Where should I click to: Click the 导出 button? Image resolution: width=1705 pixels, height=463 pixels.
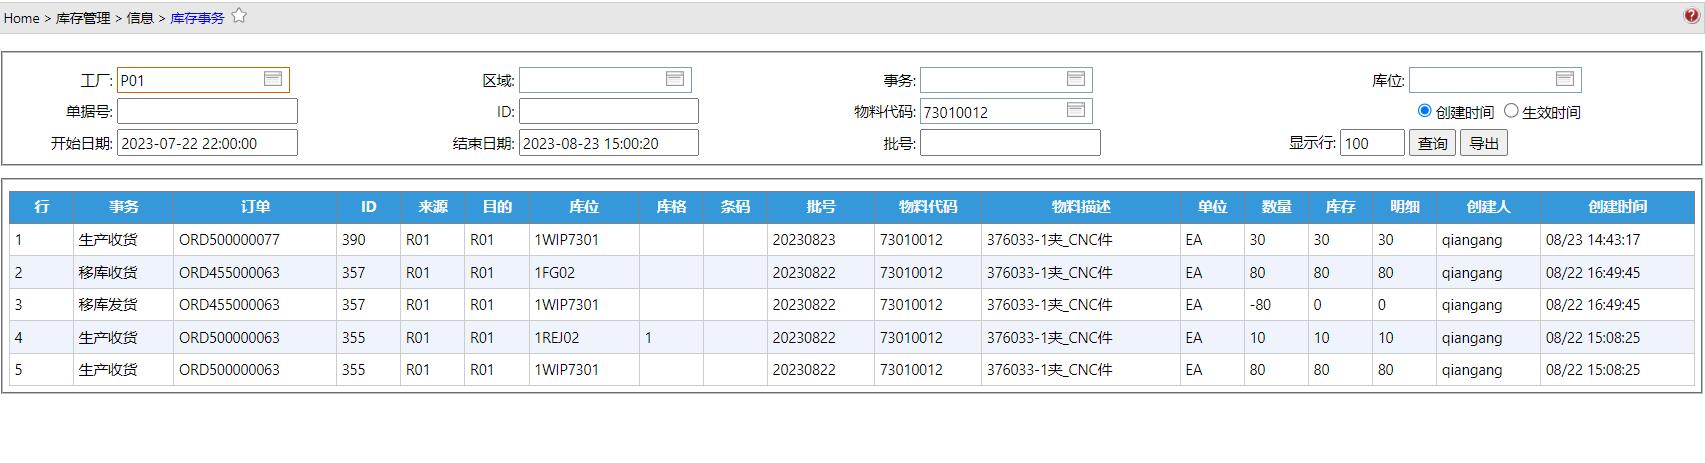1484,143
